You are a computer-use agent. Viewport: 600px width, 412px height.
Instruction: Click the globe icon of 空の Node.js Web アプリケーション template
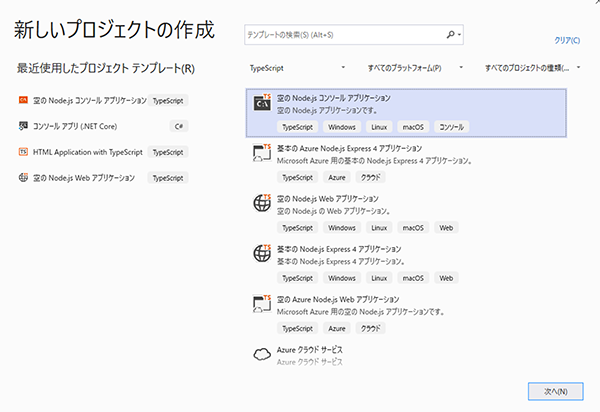pos(262,203)
